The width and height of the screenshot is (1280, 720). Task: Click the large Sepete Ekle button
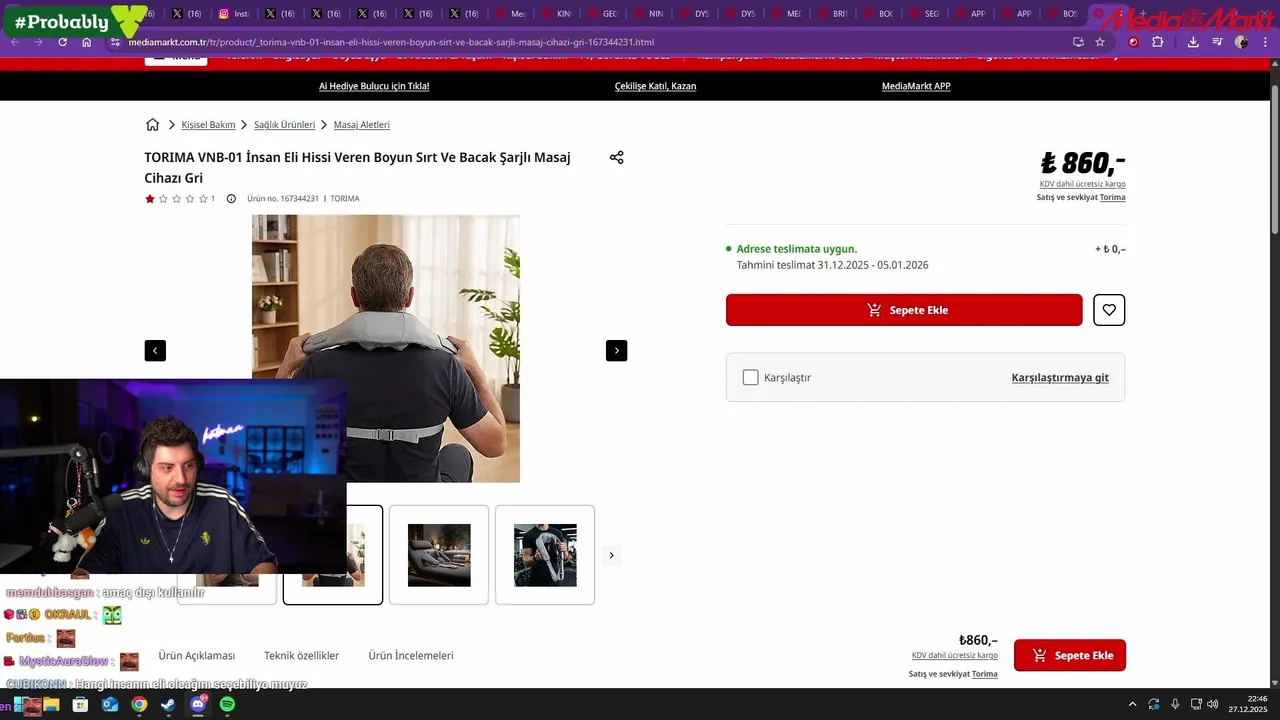(904, 310)
